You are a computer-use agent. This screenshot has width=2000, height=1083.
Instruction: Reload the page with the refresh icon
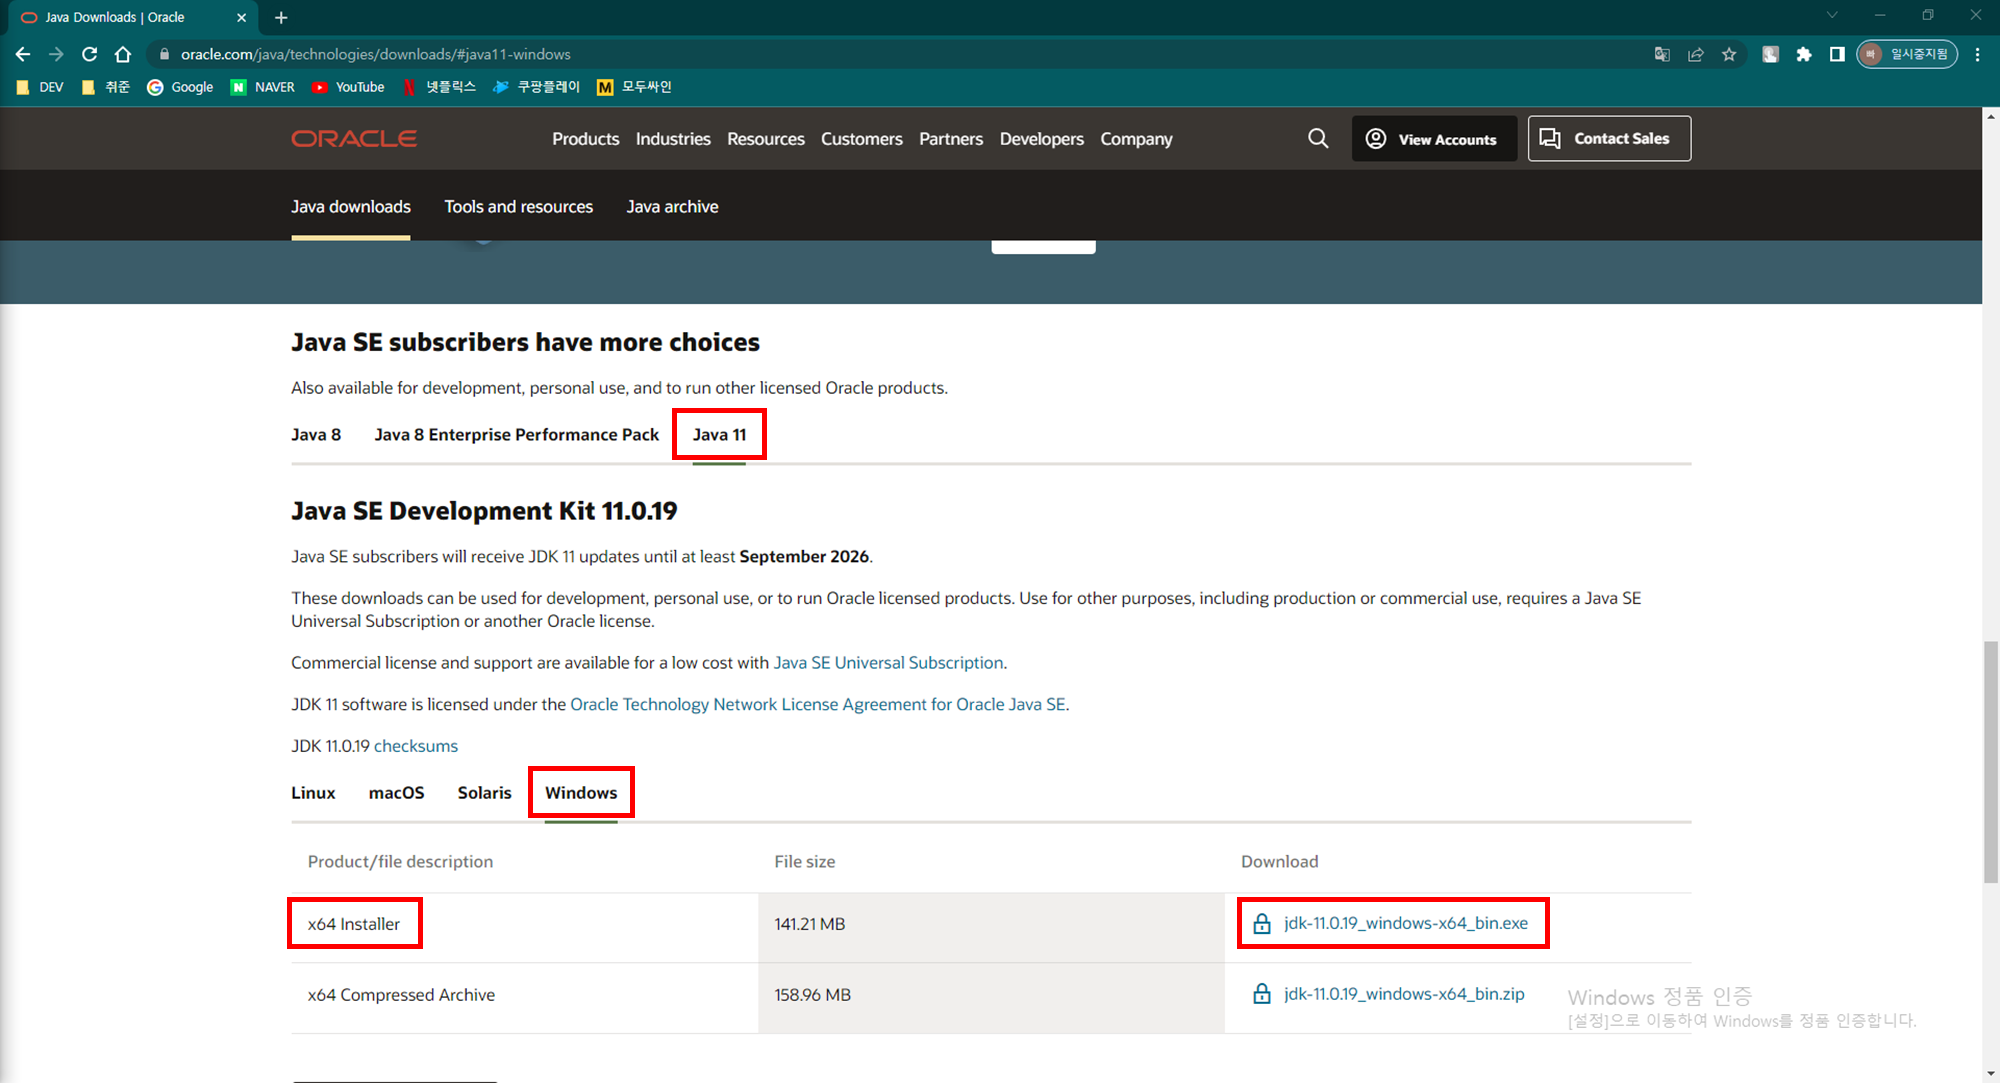pyautogui.click(x=89, y=54)
